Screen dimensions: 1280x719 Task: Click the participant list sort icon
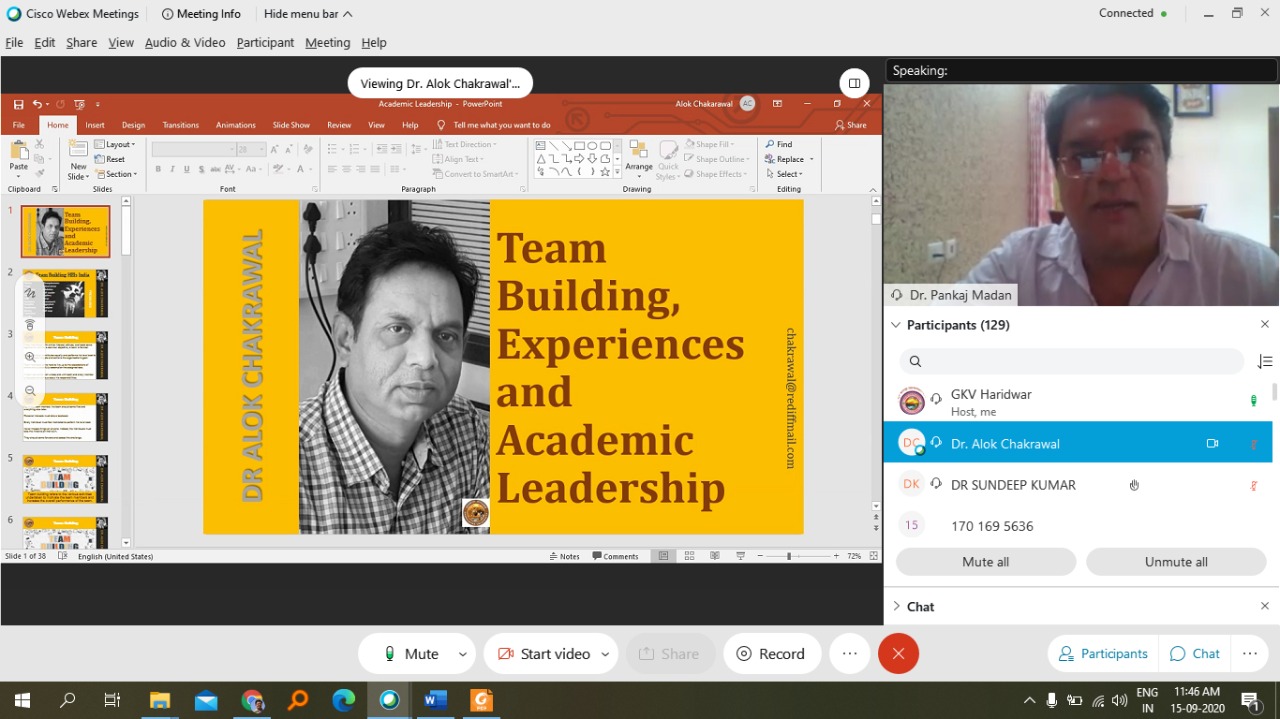(1265, 362)
